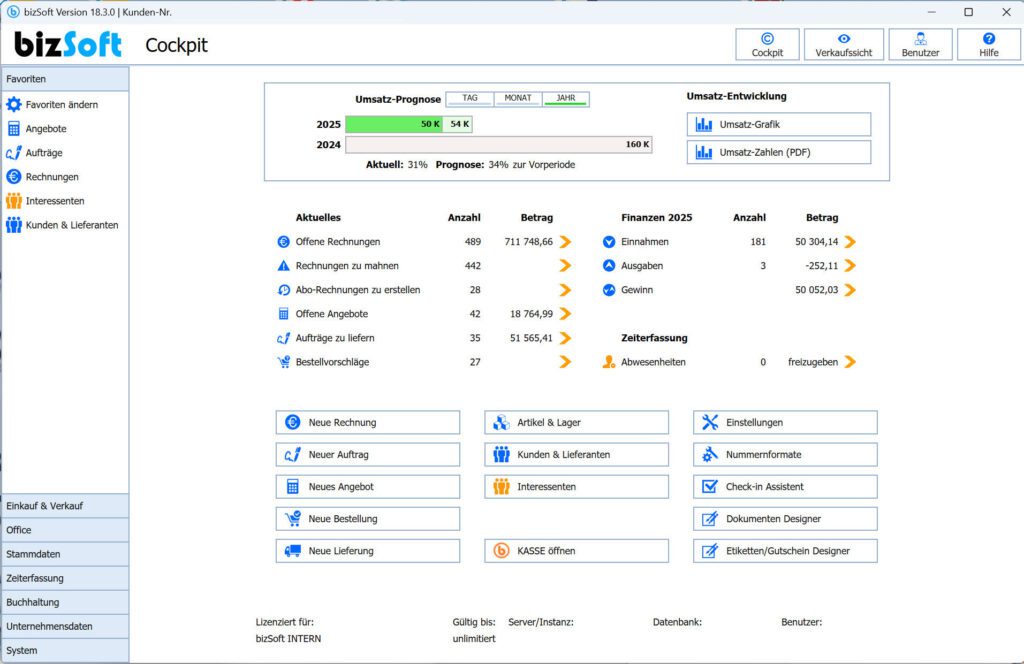Viewport: 1024px width, 664px height.
Task: Click the Aufträge zu liefern icon
Action: pyautogui.click(x=283, y=338)
